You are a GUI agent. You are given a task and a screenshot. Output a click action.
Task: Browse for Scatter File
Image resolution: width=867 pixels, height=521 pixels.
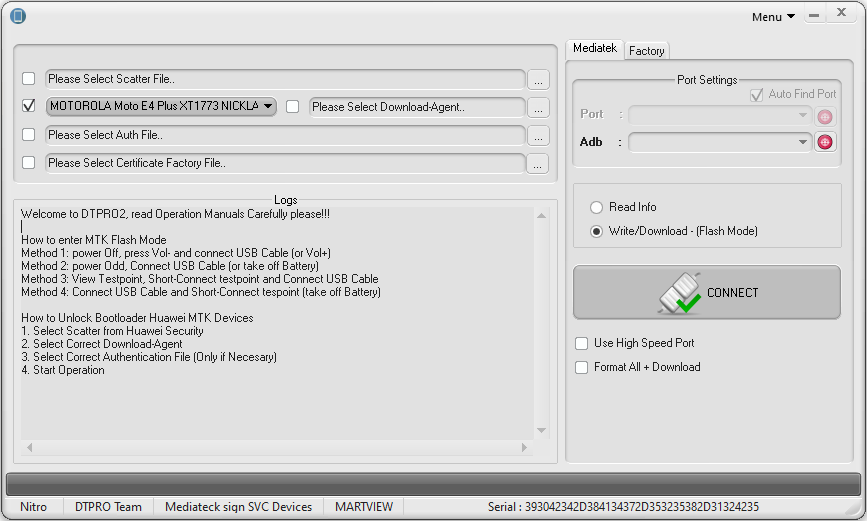538,80
